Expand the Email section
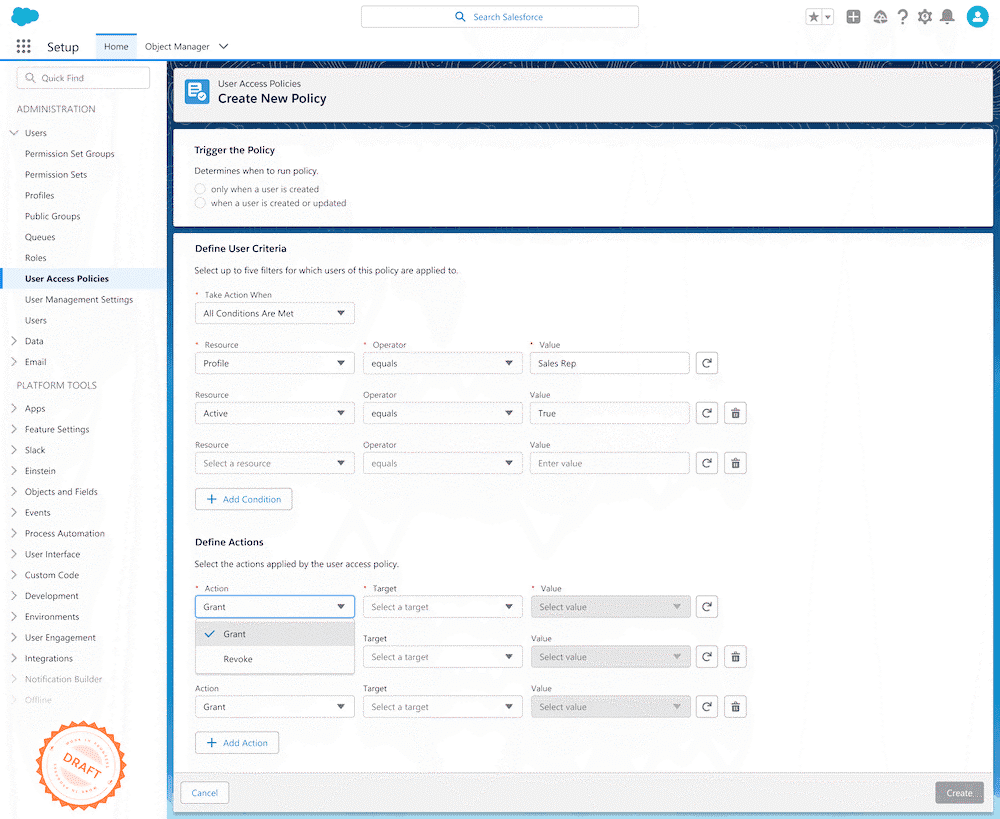Image resolution: width=1000 pixels, height=819 pixels. 14,362
